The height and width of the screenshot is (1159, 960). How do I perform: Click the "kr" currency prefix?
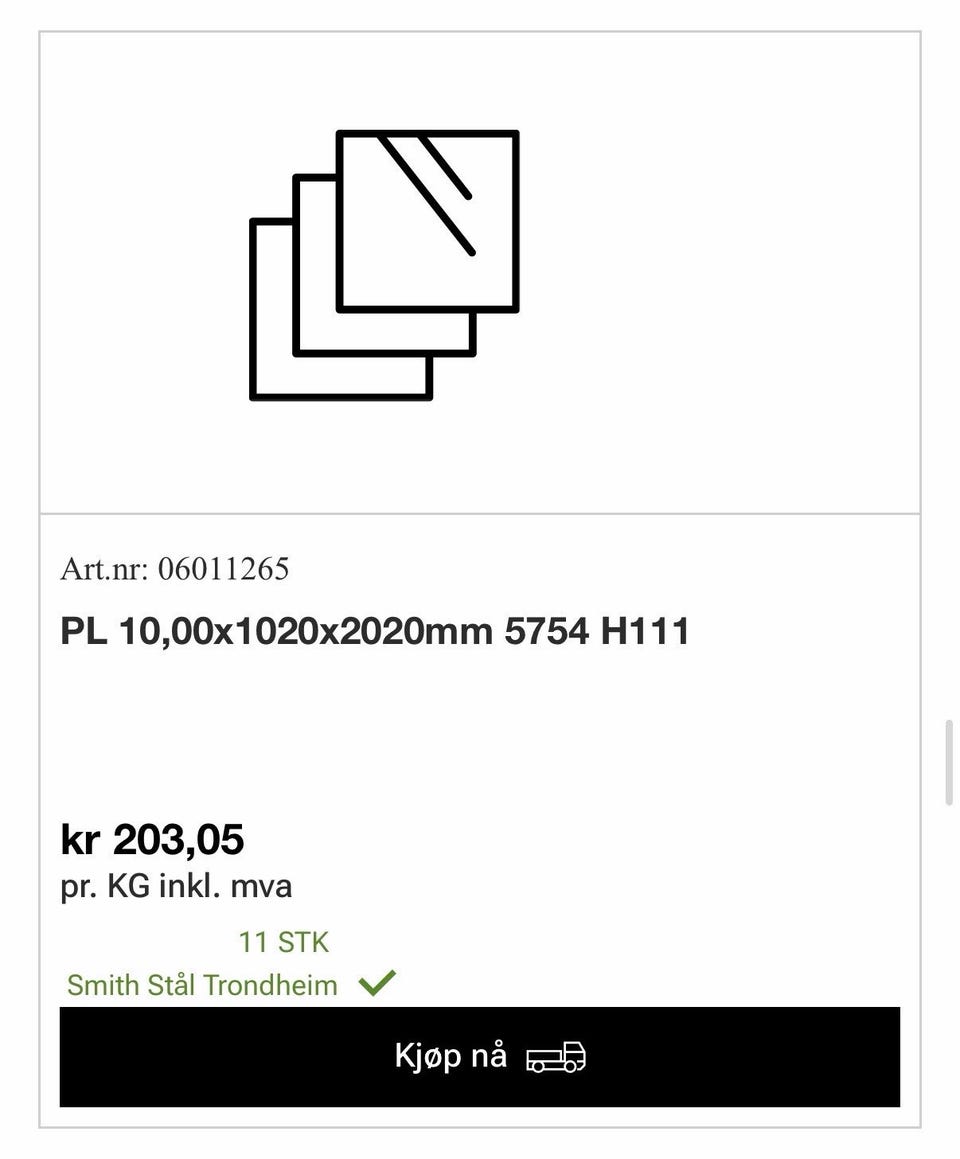coord(80,840)
